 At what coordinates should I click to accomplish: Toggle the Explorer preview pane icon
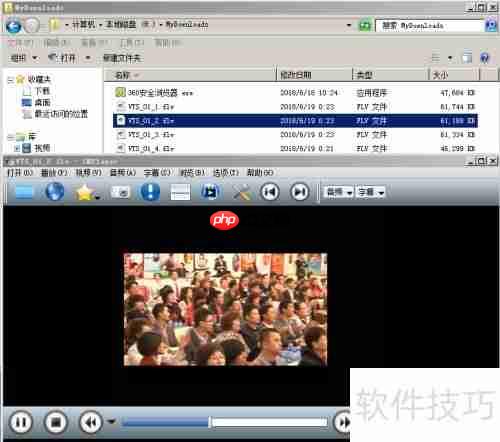[467, 58]
